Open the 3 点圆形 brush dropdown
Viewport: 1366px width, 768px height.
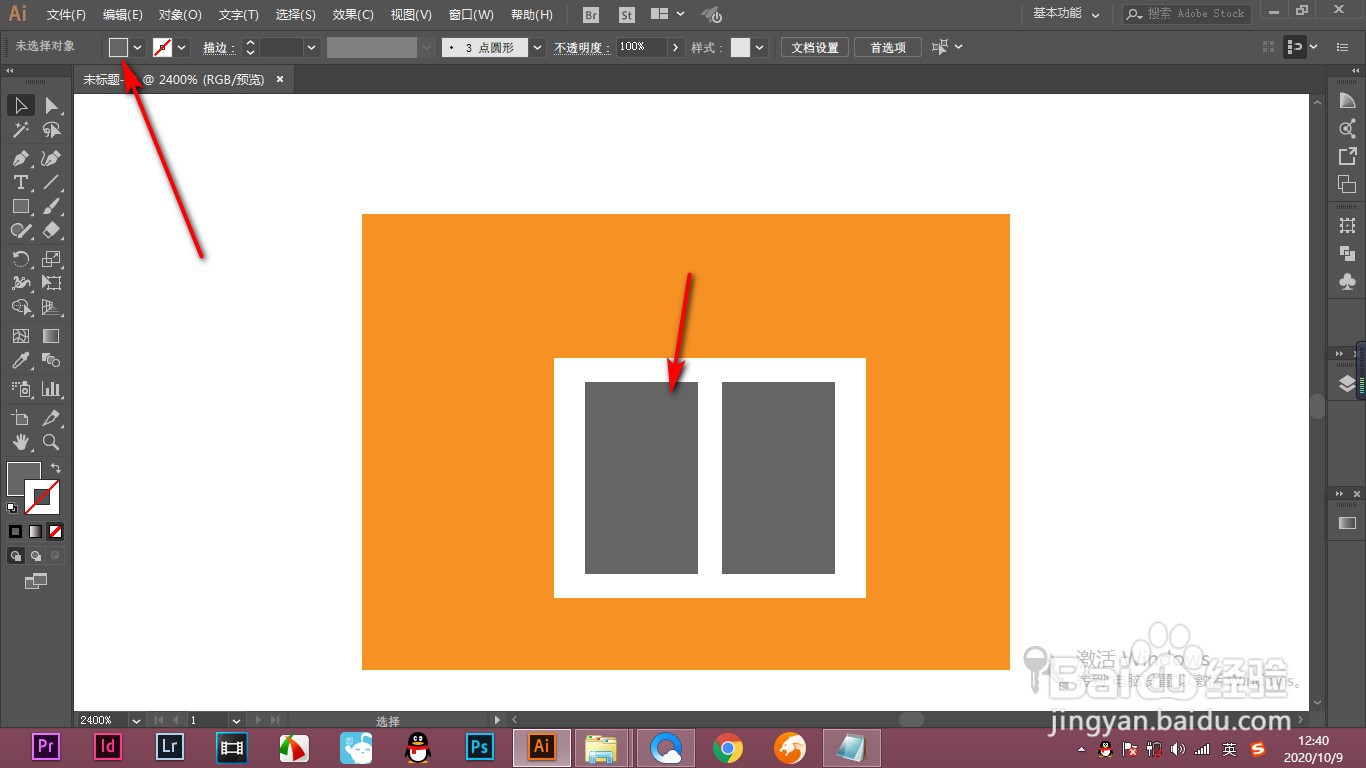pyautogui.click(x=539, y=48)
